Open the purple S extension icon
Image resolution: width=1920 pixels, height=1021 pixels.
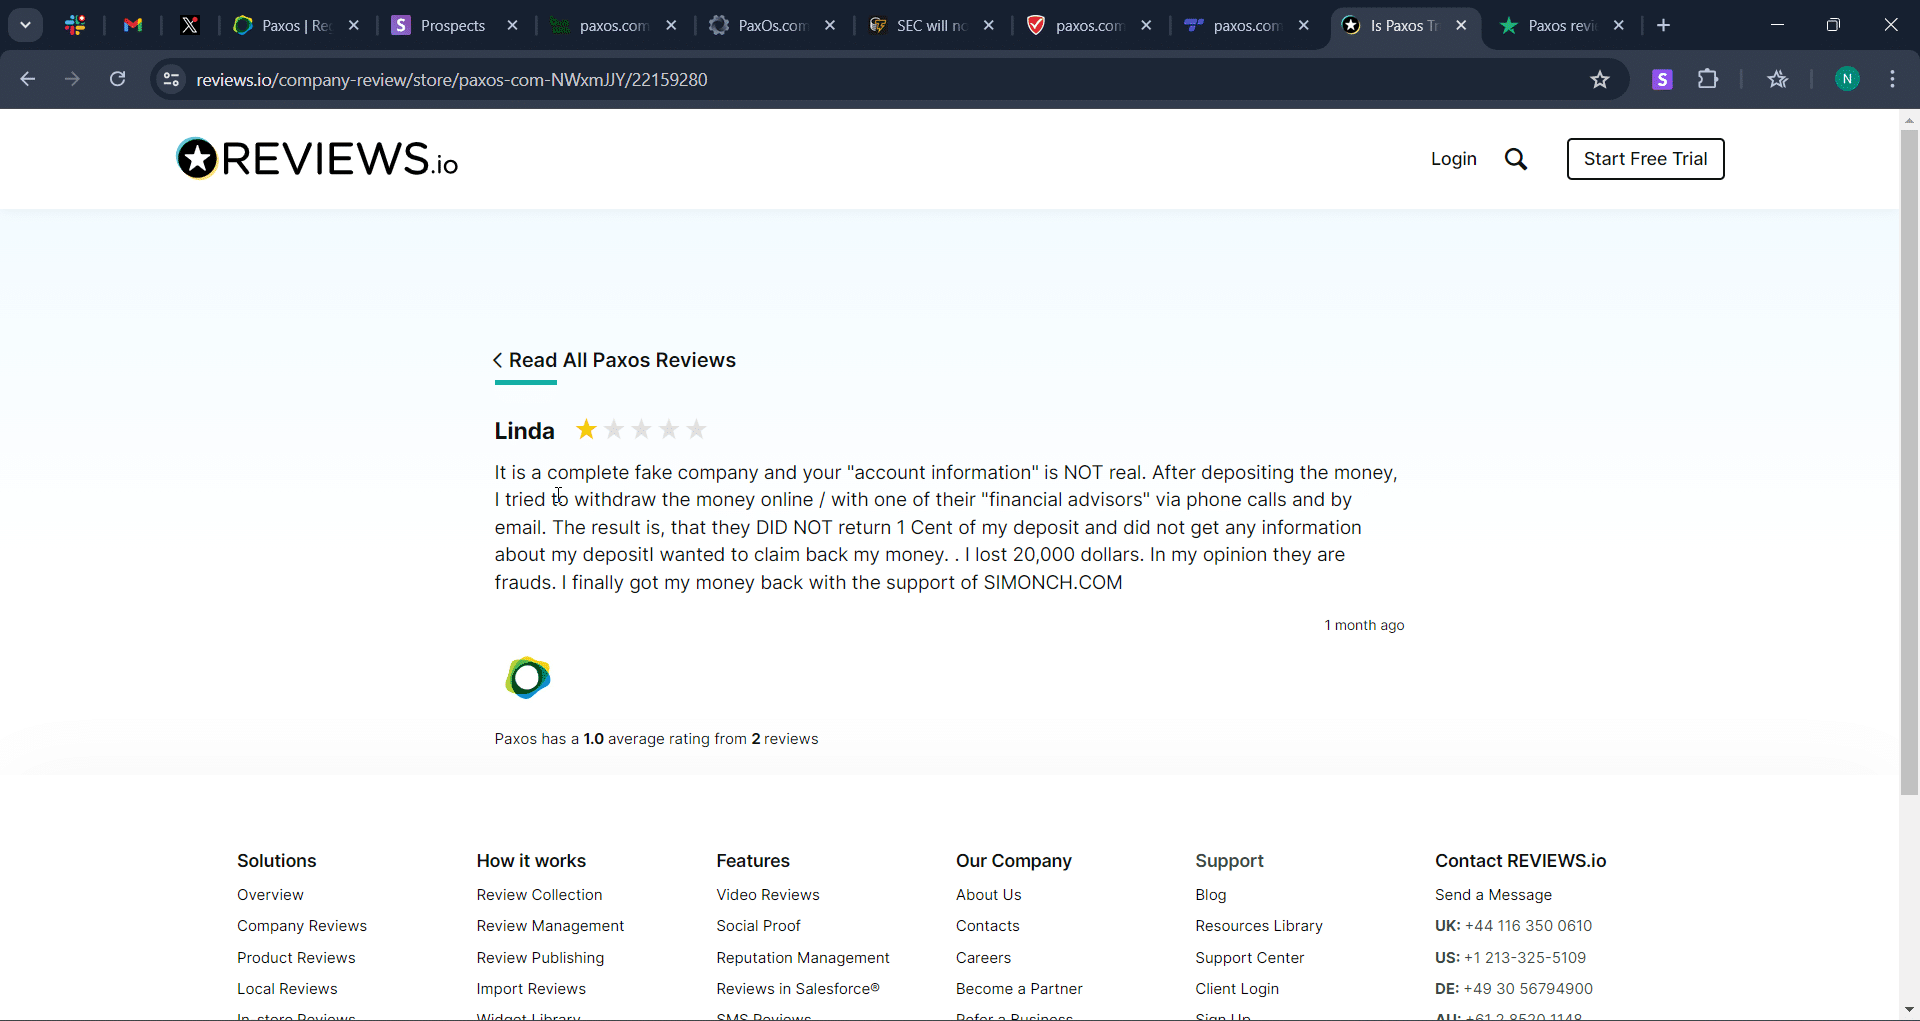1663,79
